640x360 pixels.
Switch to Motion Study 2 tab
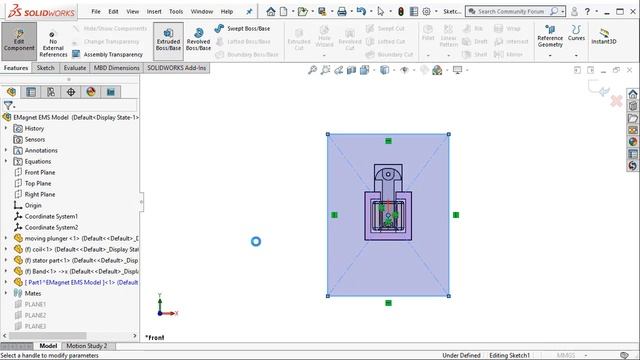tap(87, 346)
